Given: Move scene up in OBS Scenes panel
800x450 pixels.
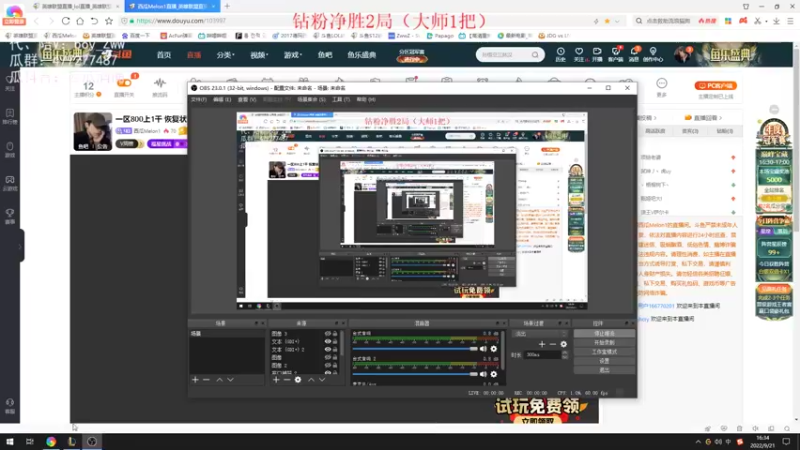Looking at the screenshot, I should pyautogui.click(x=219, y=380).
